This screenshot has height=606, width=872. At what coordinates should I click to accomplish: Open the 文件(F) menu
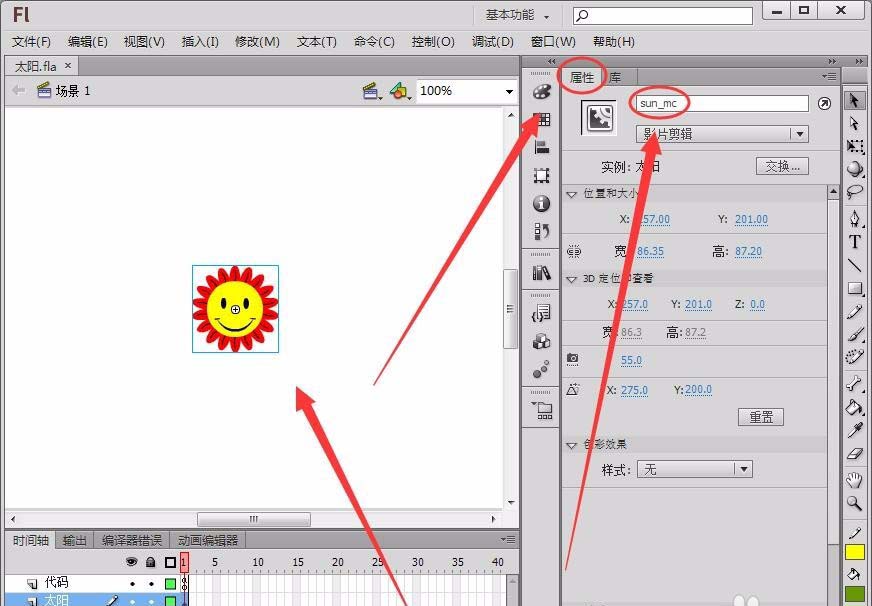(31, 42)
